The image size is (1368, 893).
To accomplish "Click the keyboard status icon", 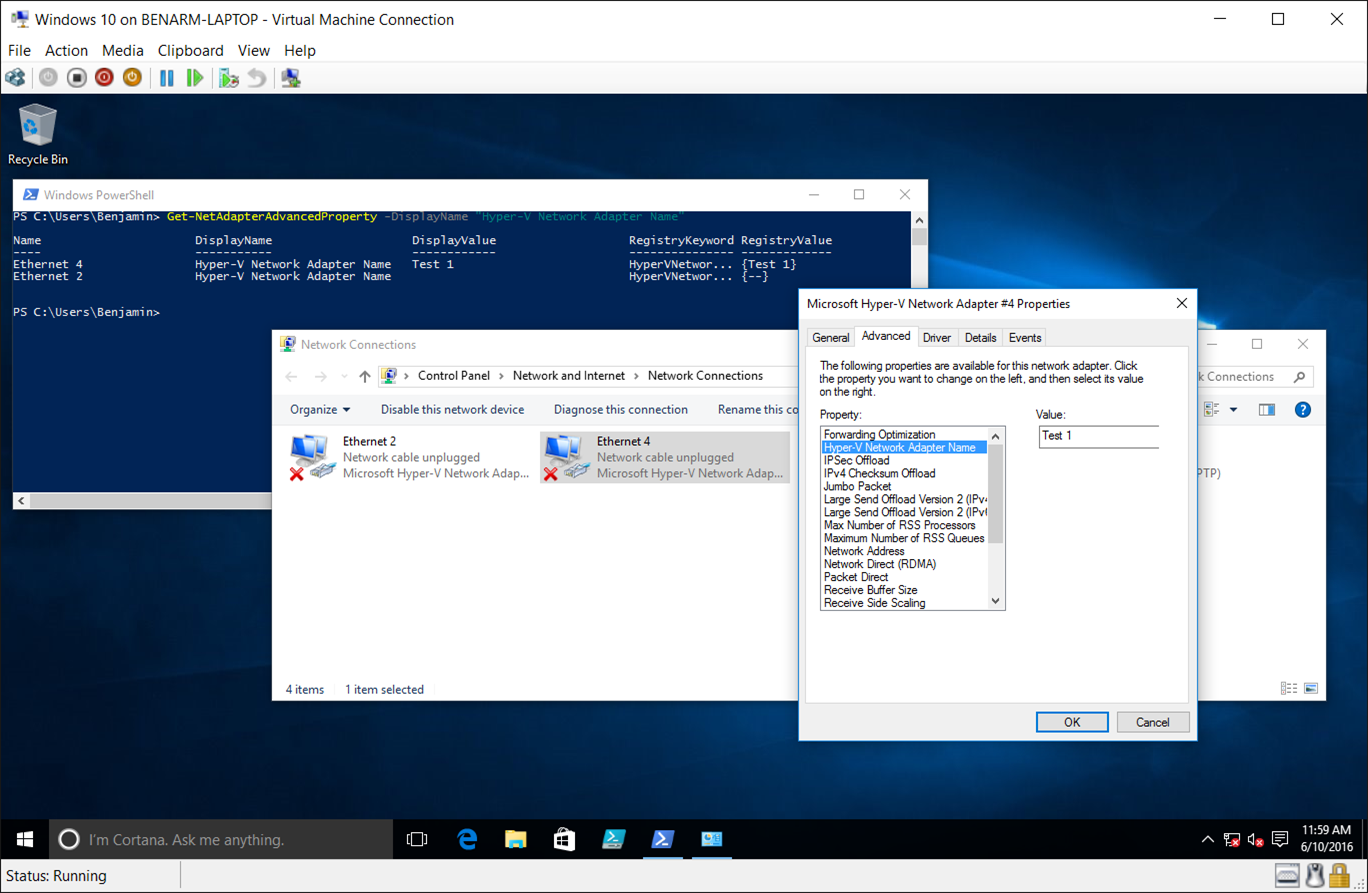I will pyautogui.click(x=1289, y=876).
